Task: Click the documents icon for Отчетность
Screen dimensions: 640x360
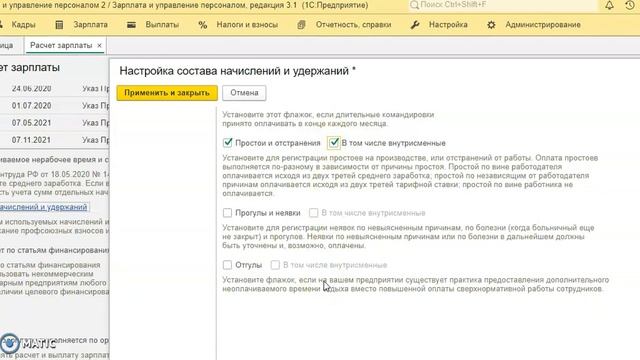Action: [301, 25]
